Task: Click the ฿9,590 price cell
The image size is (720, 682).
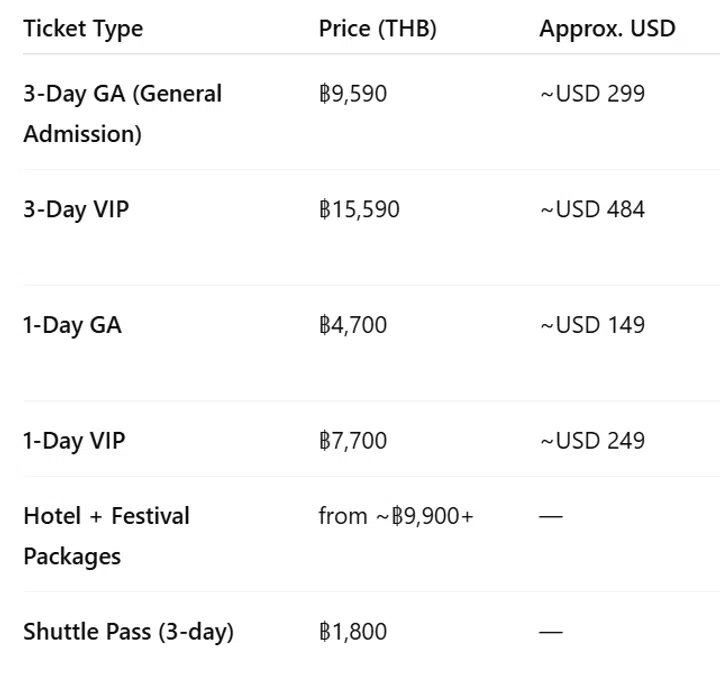Action: point(352,94)
